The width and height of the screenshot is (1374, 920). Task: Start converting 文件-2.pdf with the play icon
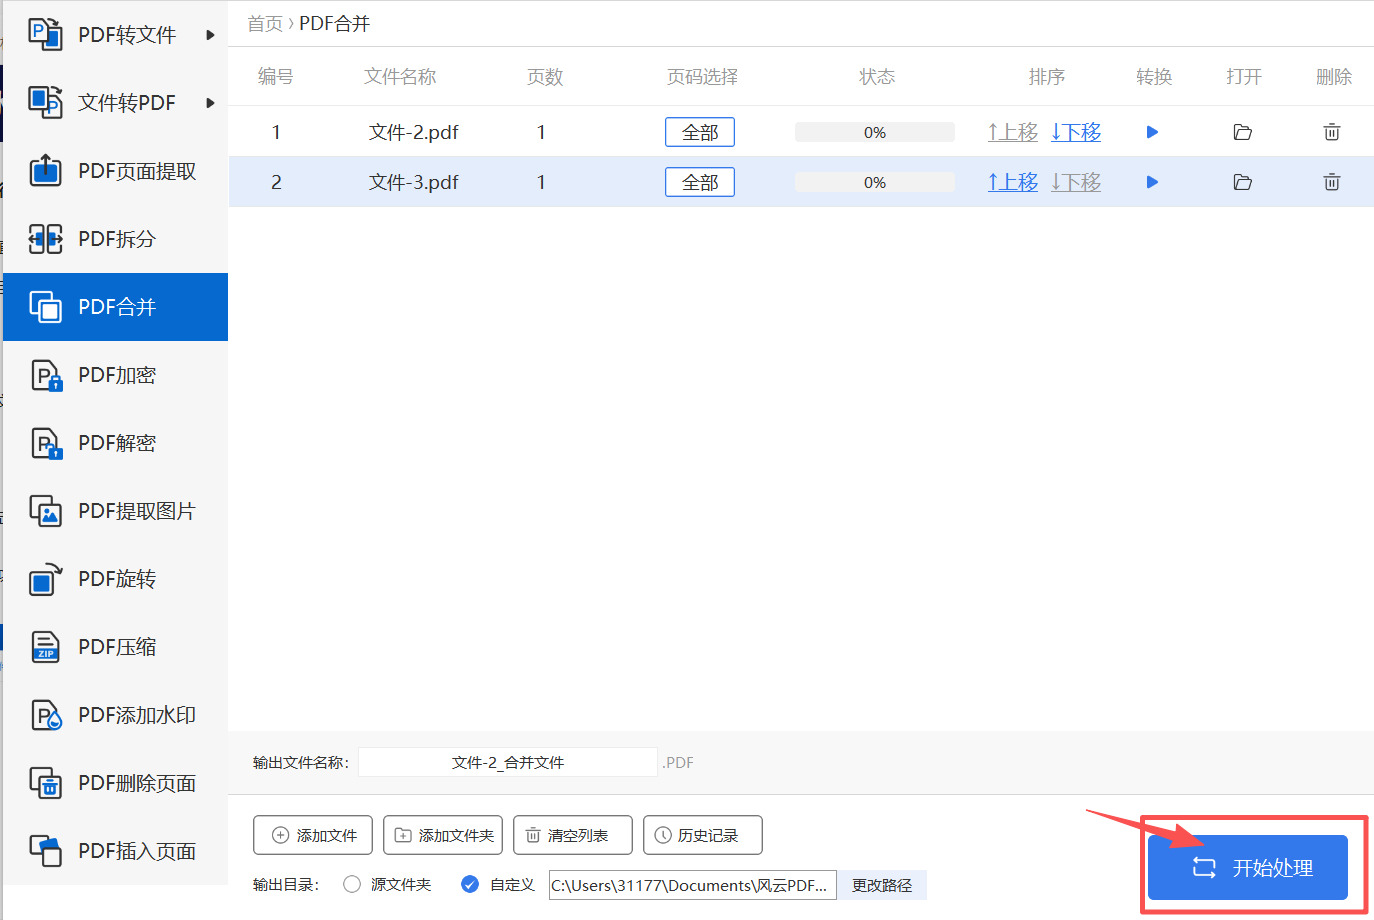1152,131
